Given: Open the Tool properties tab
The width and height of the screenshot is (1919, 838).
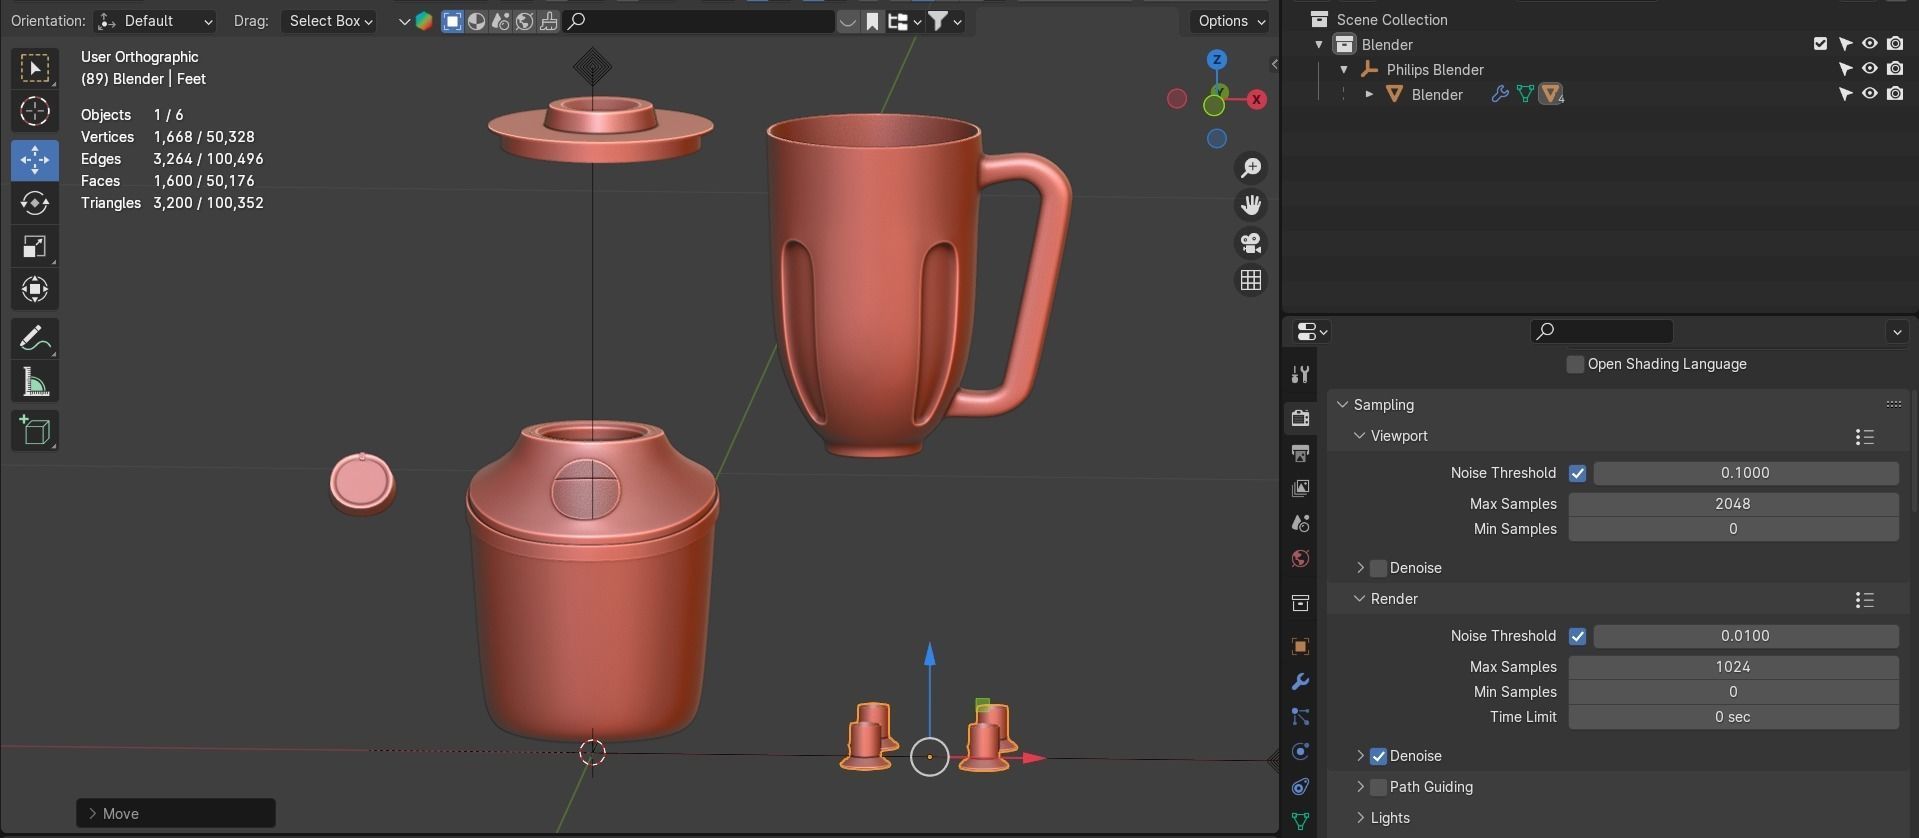Looking at the screenshot, I should [x=1300, y=374].
